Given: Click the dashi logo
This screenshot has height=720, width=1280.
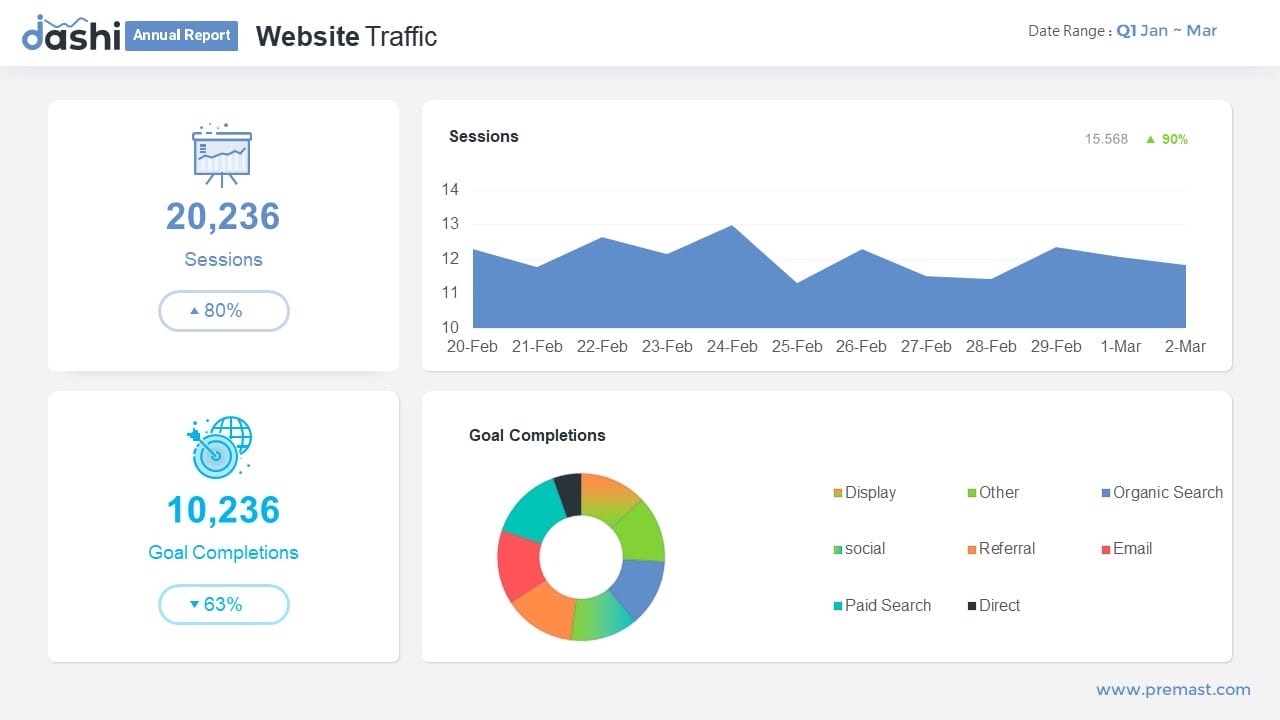Looking at the screenshot, I should (x=71, y=34).
